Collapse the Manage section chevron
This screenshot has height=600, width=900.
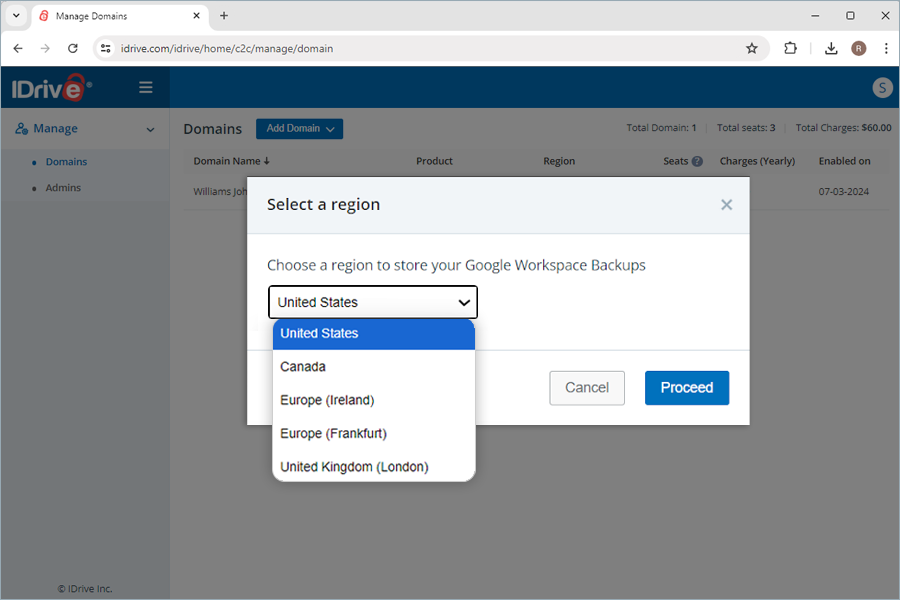(x=151, y=129)
